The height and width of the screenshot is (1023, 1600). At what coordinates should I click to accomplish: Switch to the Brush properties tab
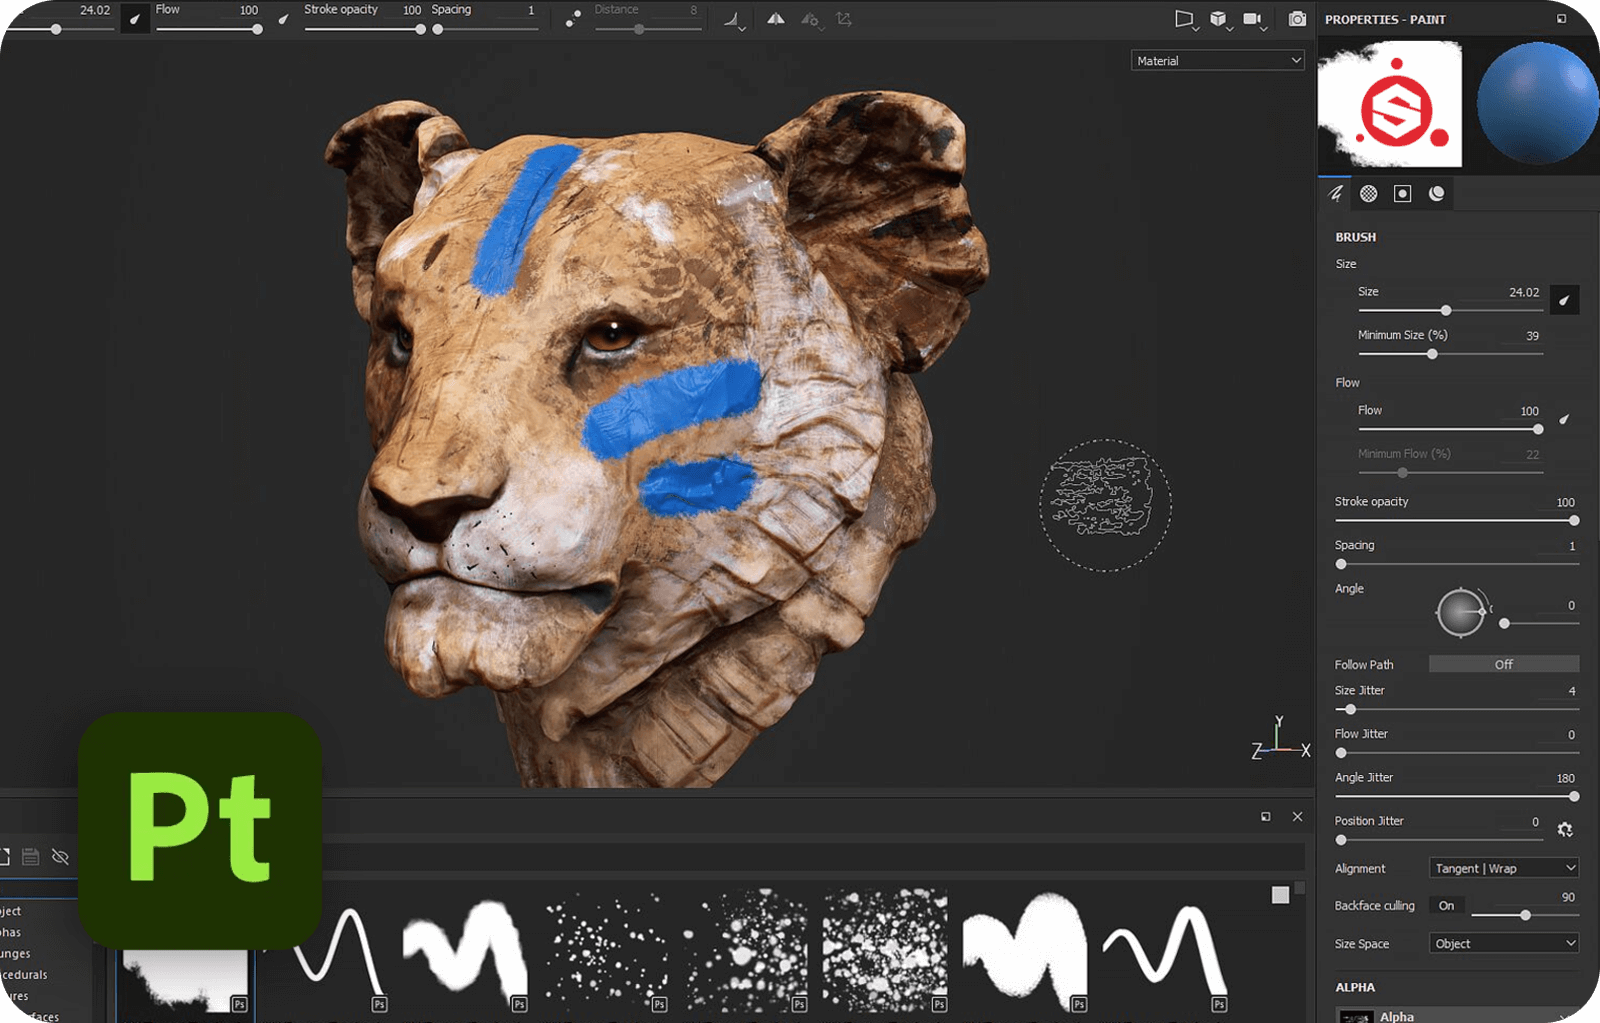click(x=1336, y=194)
